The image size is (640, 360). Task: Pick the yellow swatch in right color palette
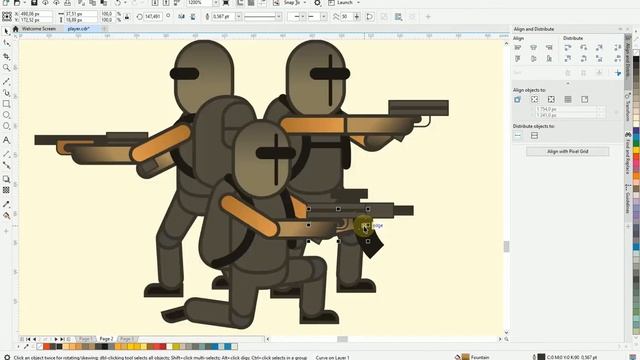[x=636, y=151]
